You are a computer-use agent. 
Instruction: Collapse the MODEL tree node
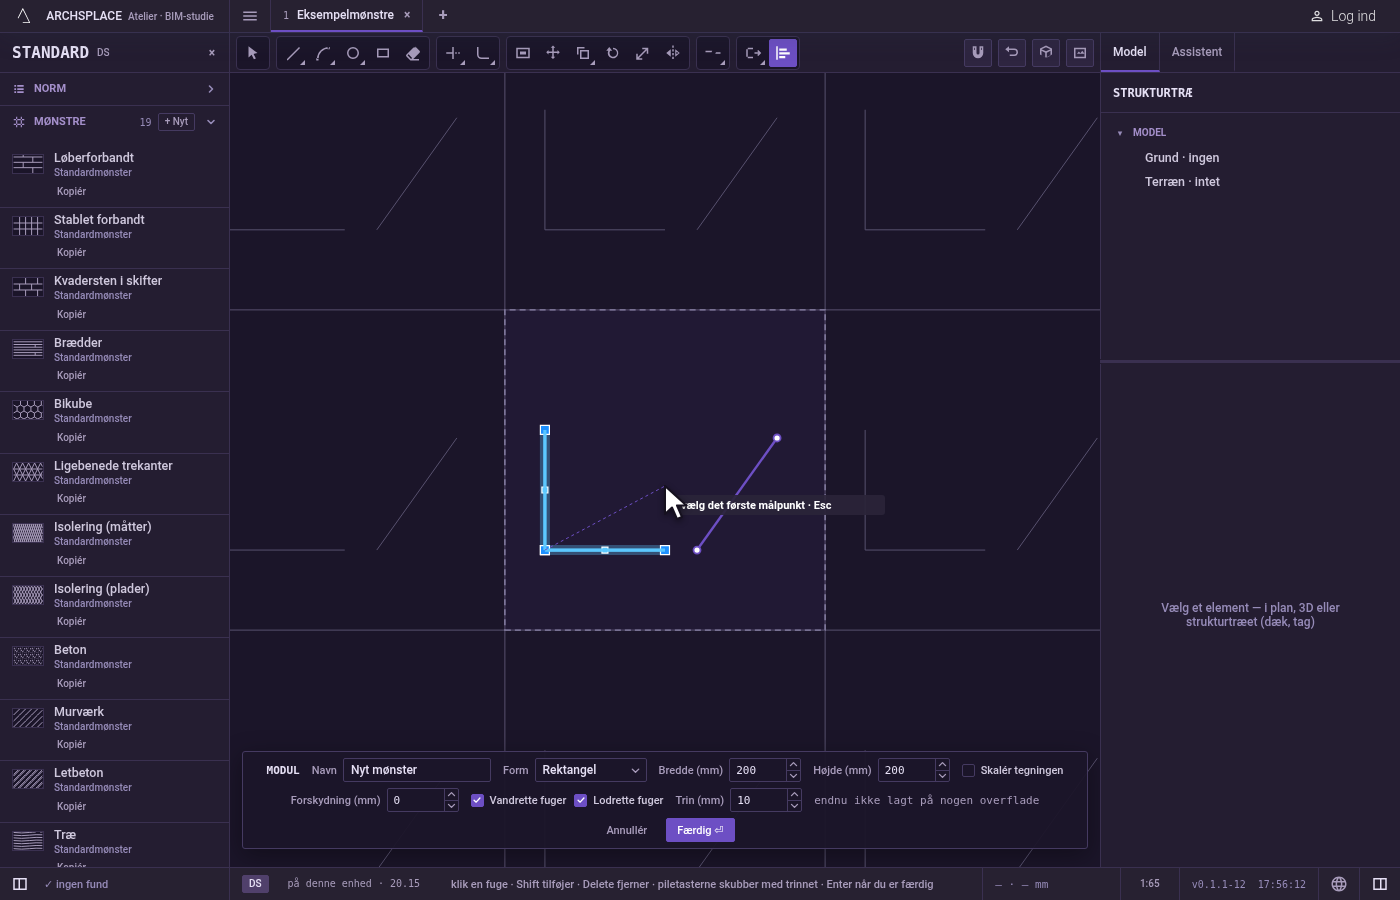pos(1120,133)
